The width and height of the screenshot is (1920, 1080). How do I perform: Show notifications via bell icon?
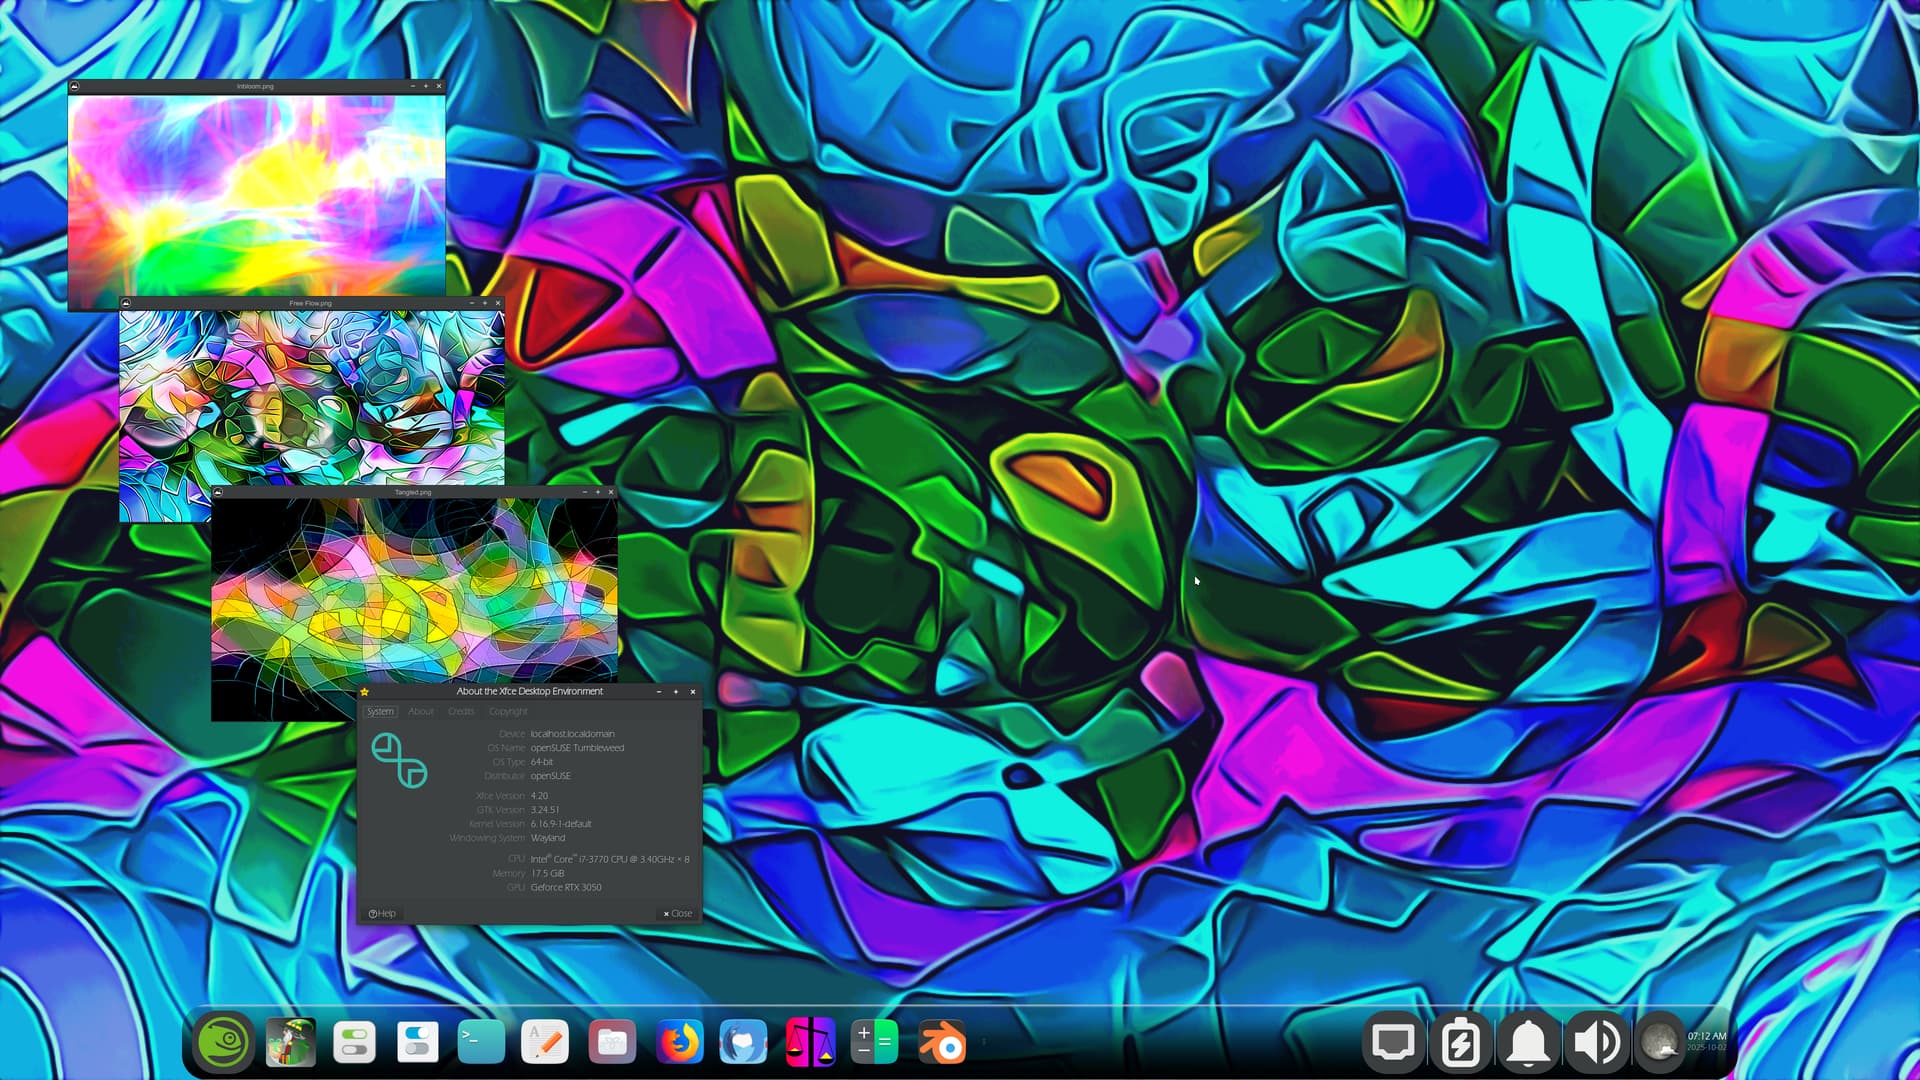tap(1527, 1042)
